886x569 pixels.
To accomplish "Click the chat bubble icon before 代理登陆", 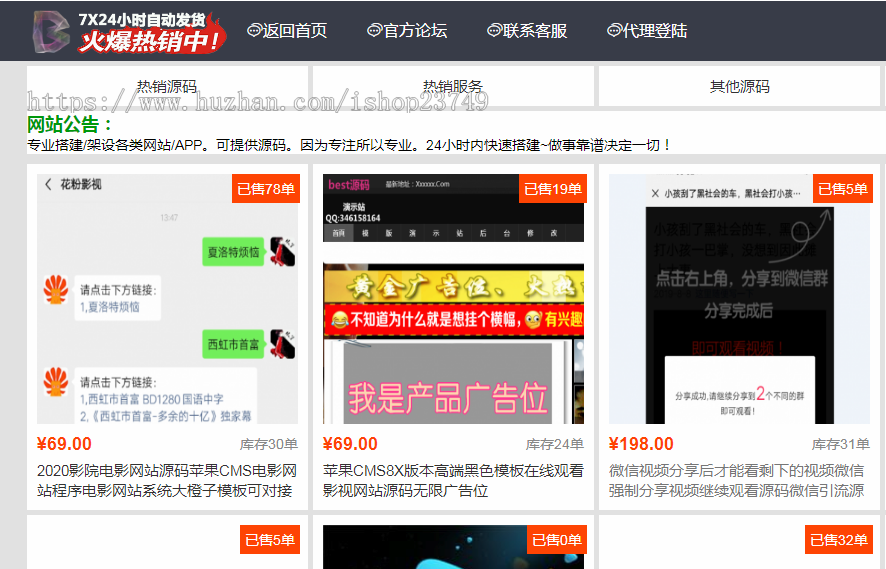I will click(614, 31).
